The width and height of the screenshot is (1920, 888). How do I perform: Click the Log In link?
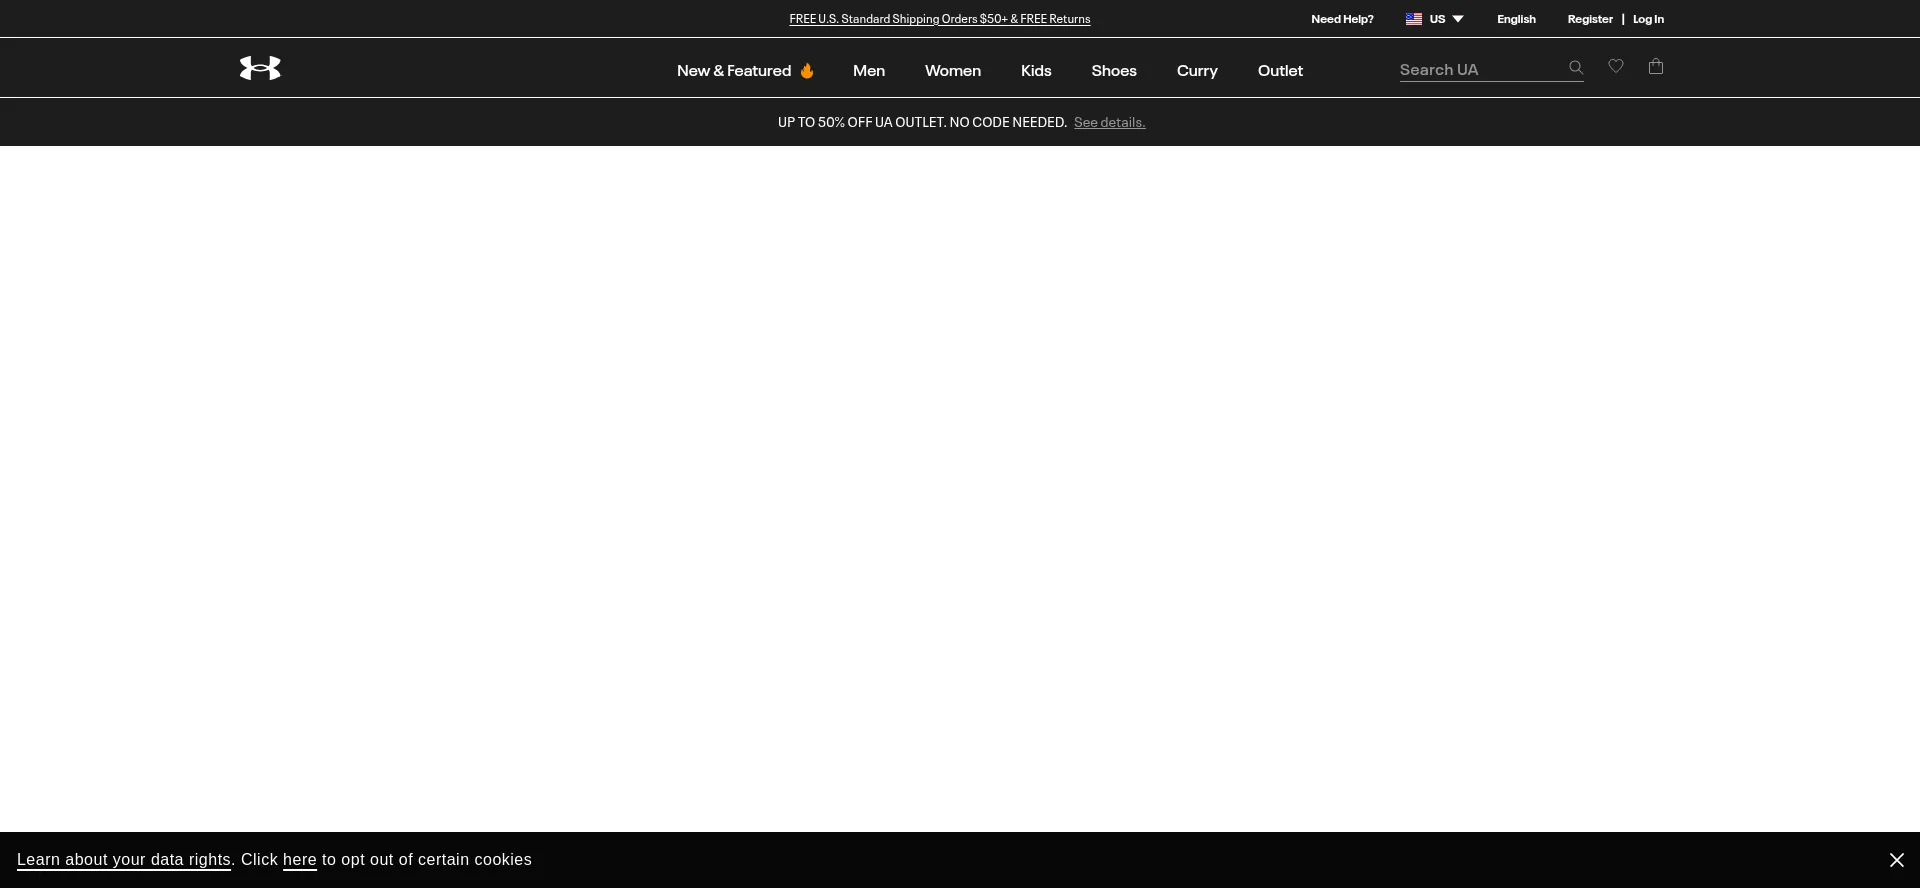click(x=1648, y=19)
